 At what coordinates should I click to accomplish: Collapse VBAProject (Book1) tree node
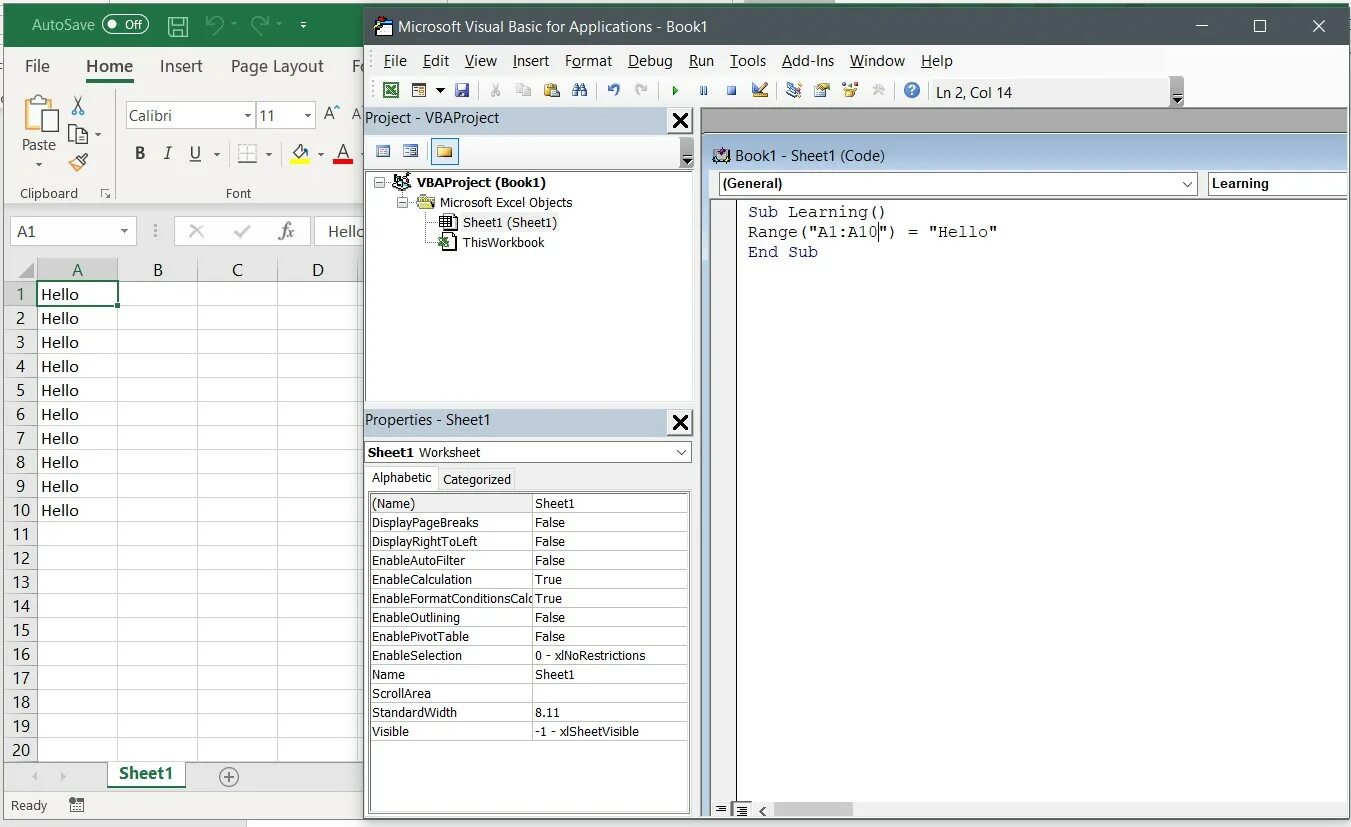[379, 183]
